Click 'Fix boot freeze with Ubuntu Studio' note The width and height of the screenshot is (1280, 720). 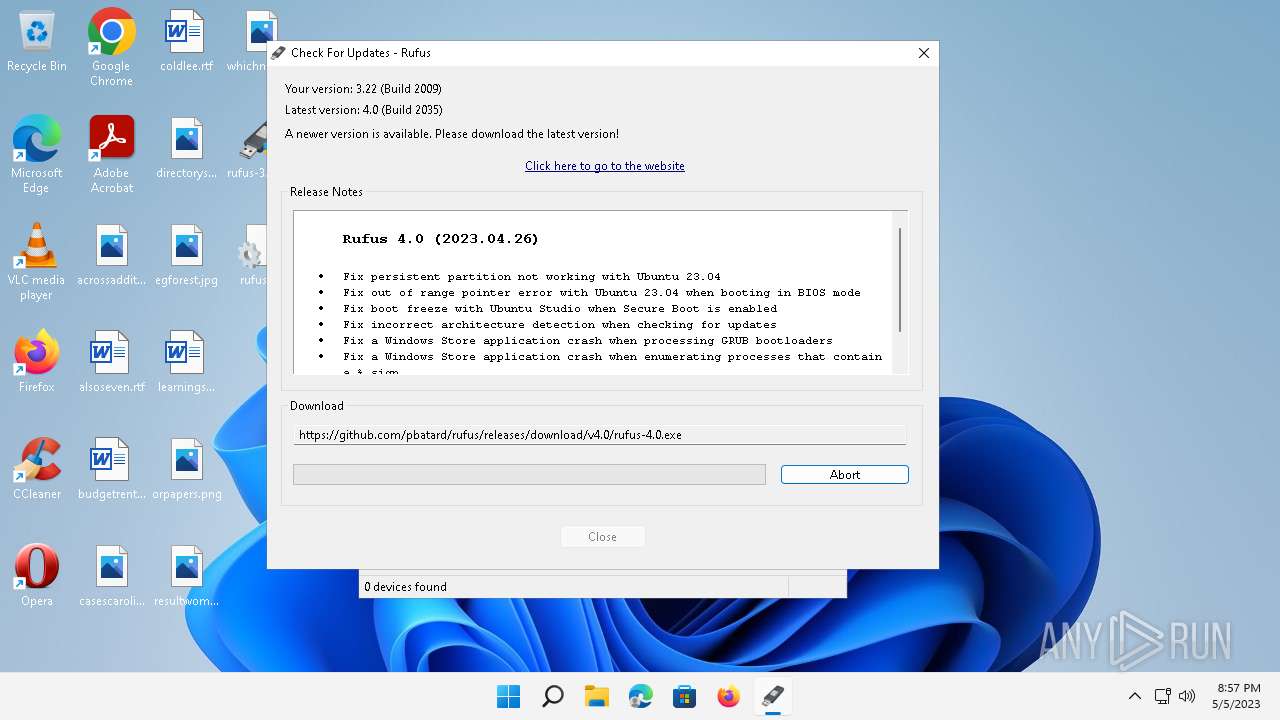pos(560,309)
